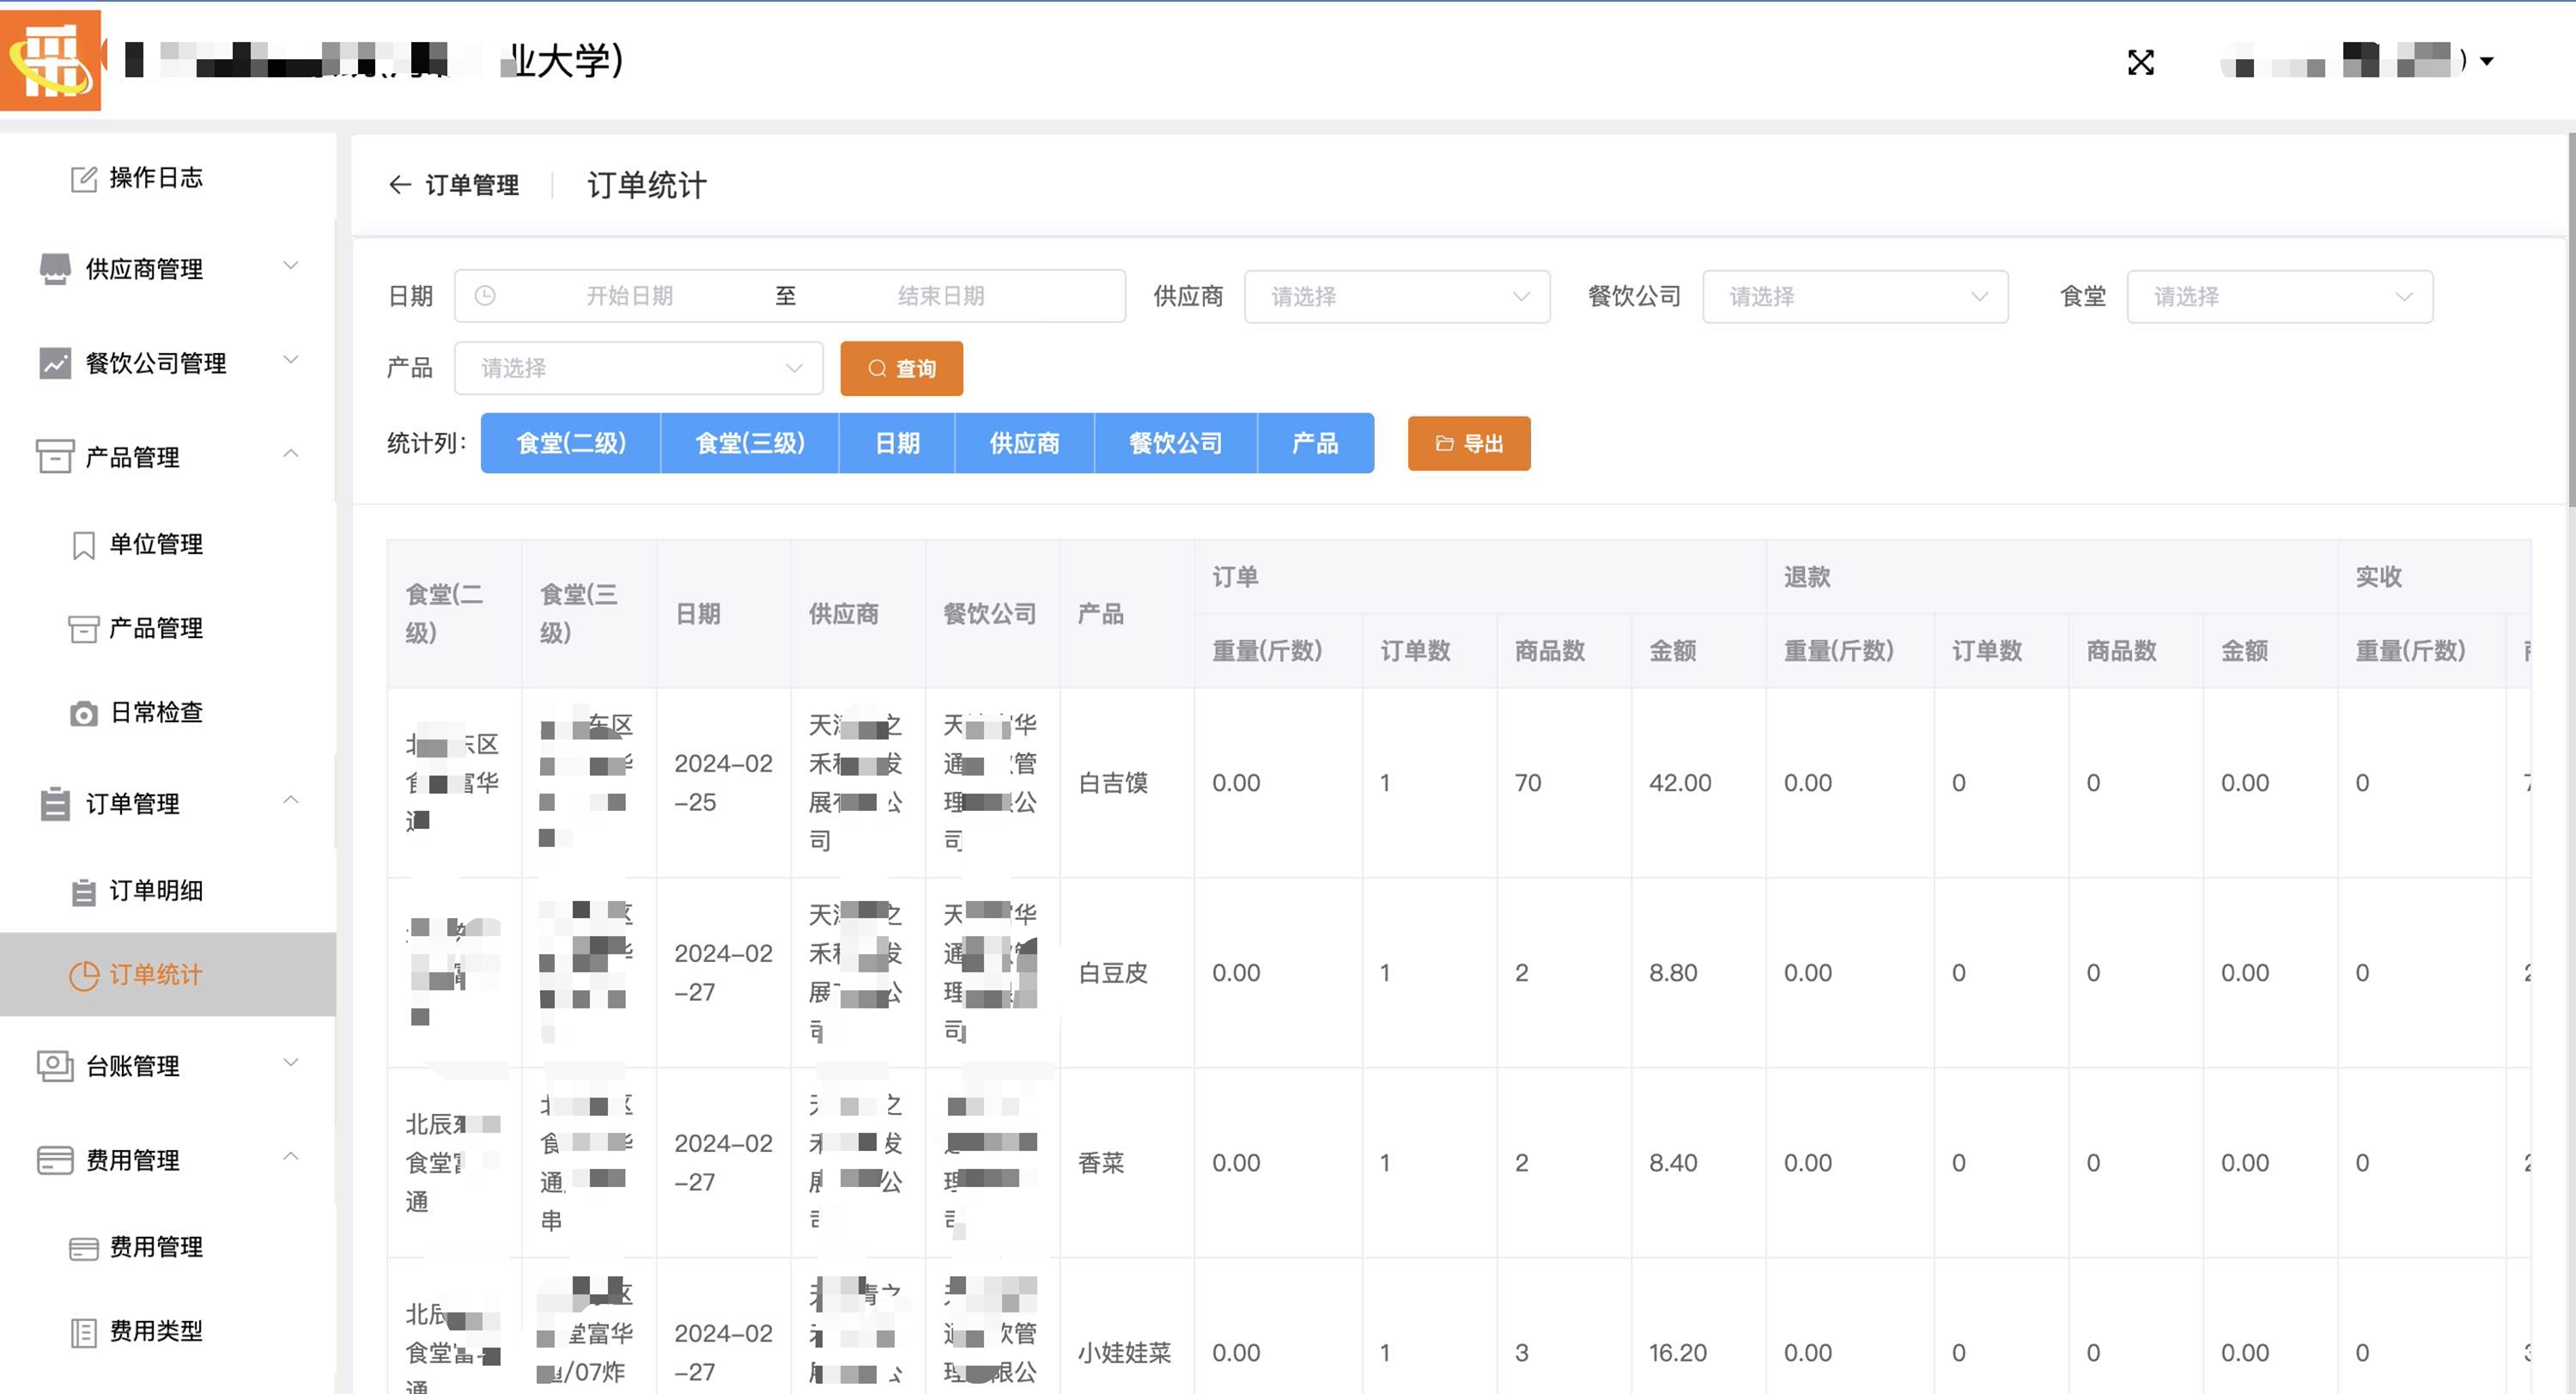Viewport: 2576px width, 1394px height.
Task: Open 订单明细 submenu item
Action: pyautogui.click(x=156, y=890)
